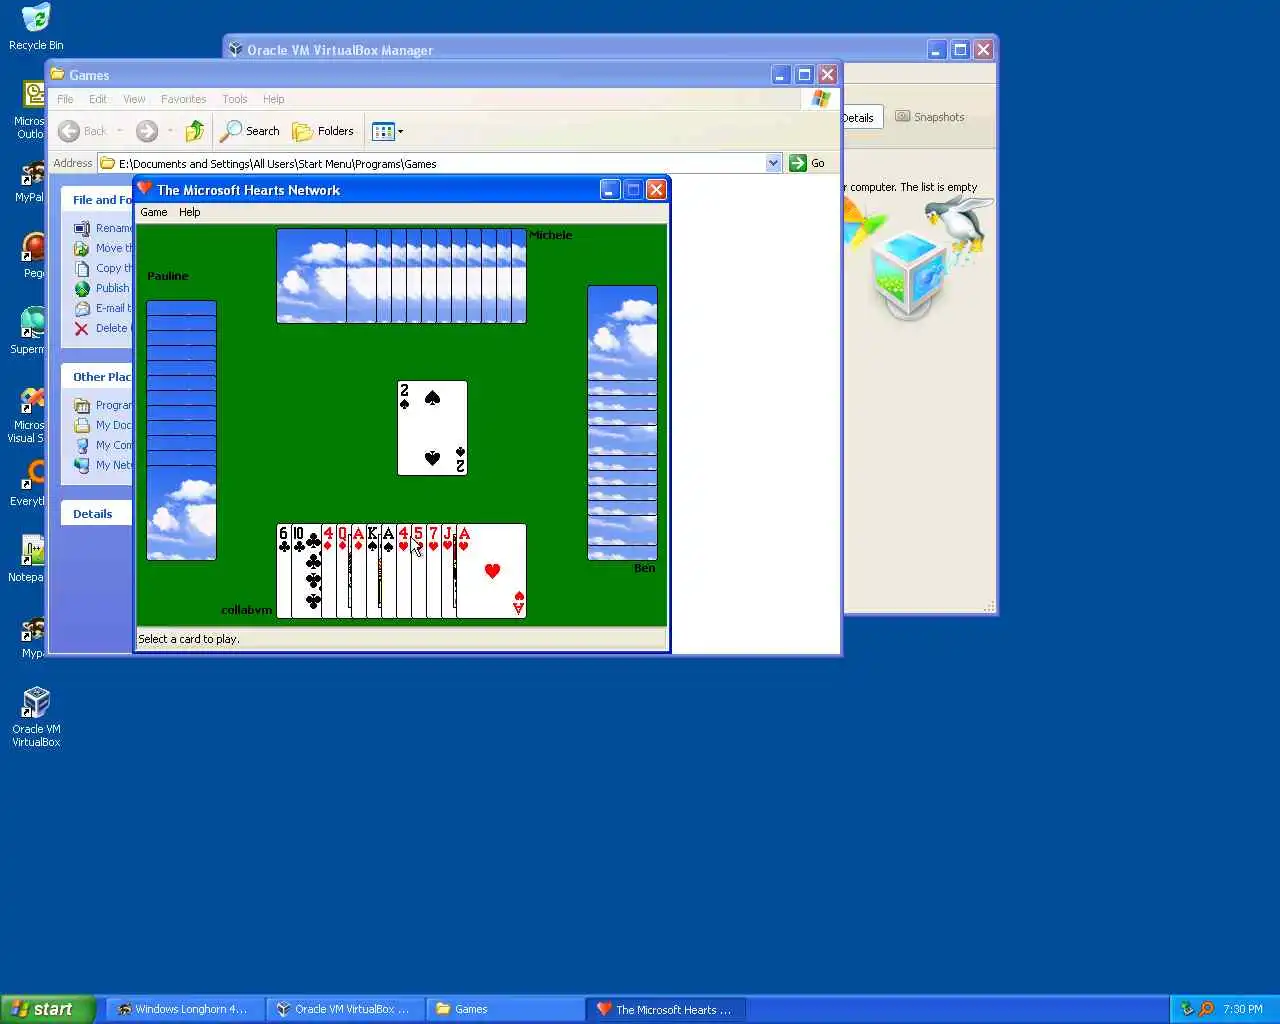This screenshot has height=1024, width=1280.
Task: Open the Game menu in Hearts
Action: pyautogui.click(x=154, y=212)
